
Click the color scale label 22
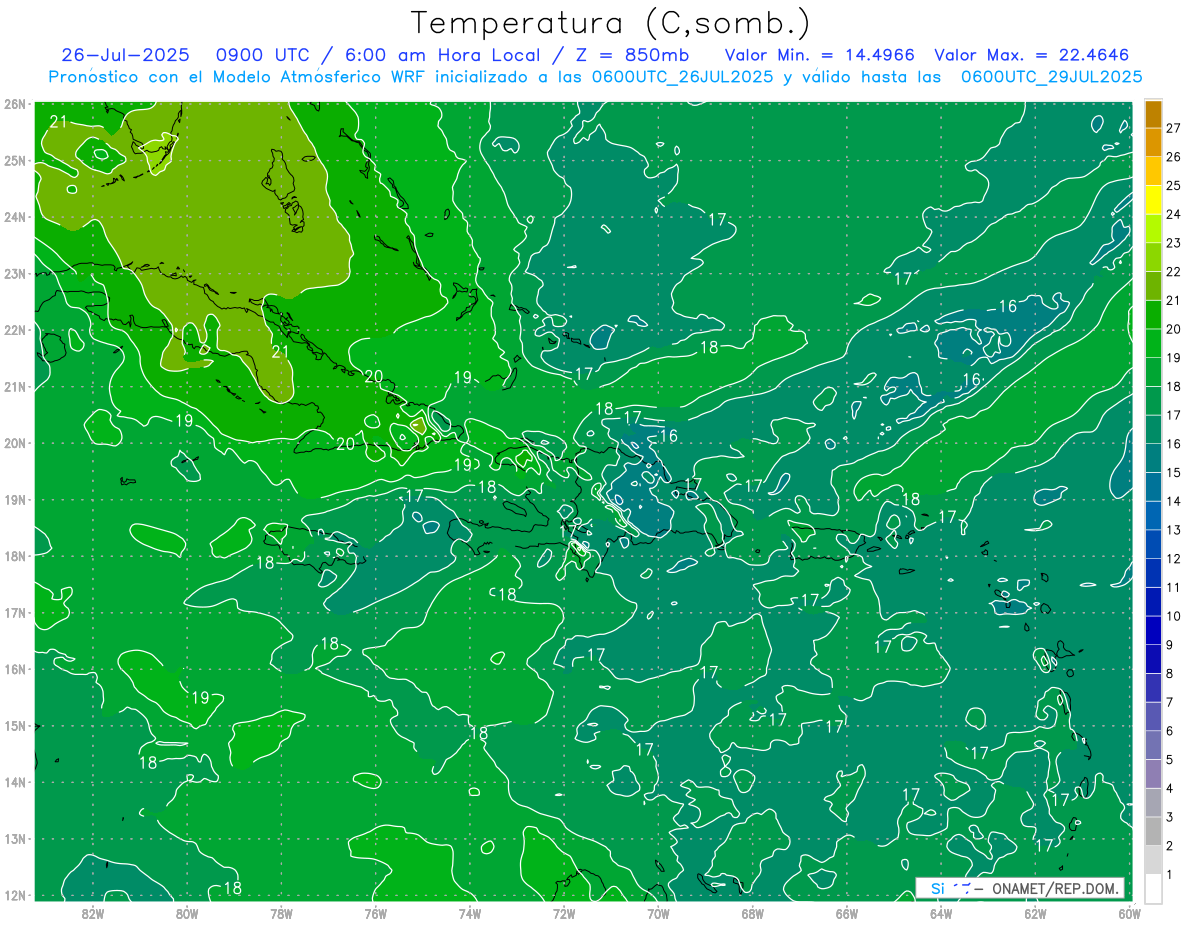click(1173, 272)
